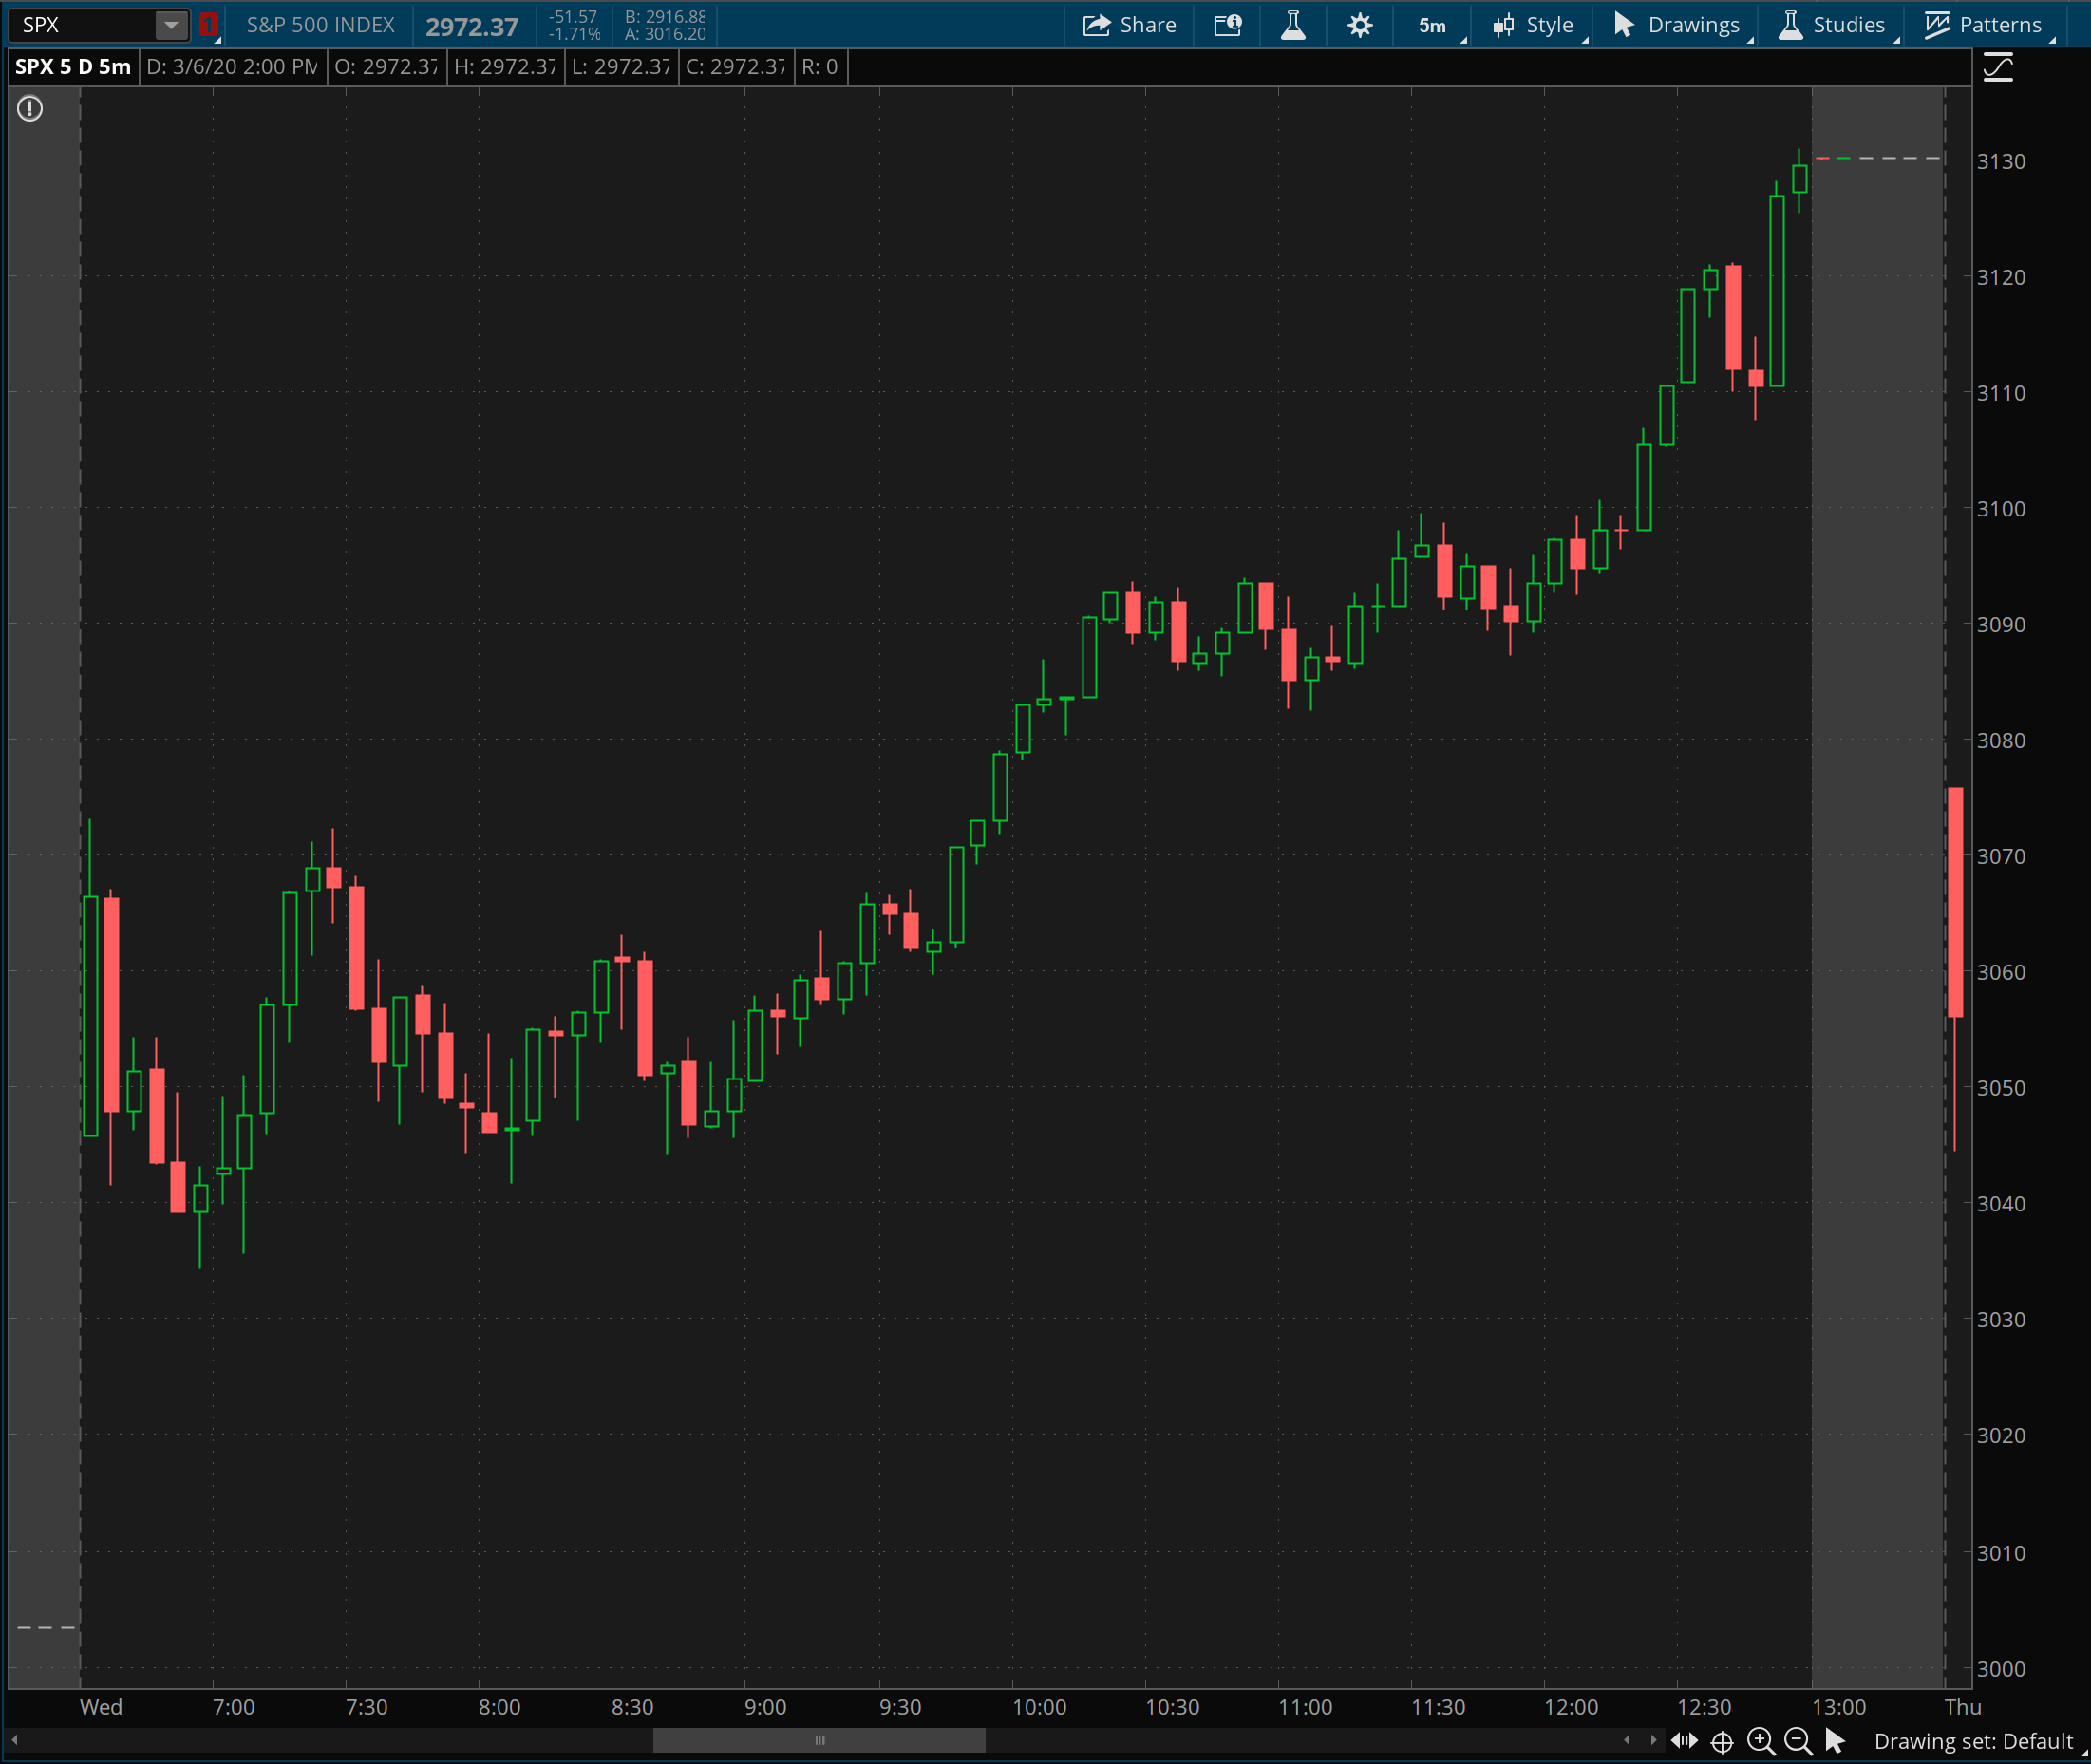The image size is (2091, 1764).
Task: Click the 3040 price axis label
Action: [x=2001, y=1204]
